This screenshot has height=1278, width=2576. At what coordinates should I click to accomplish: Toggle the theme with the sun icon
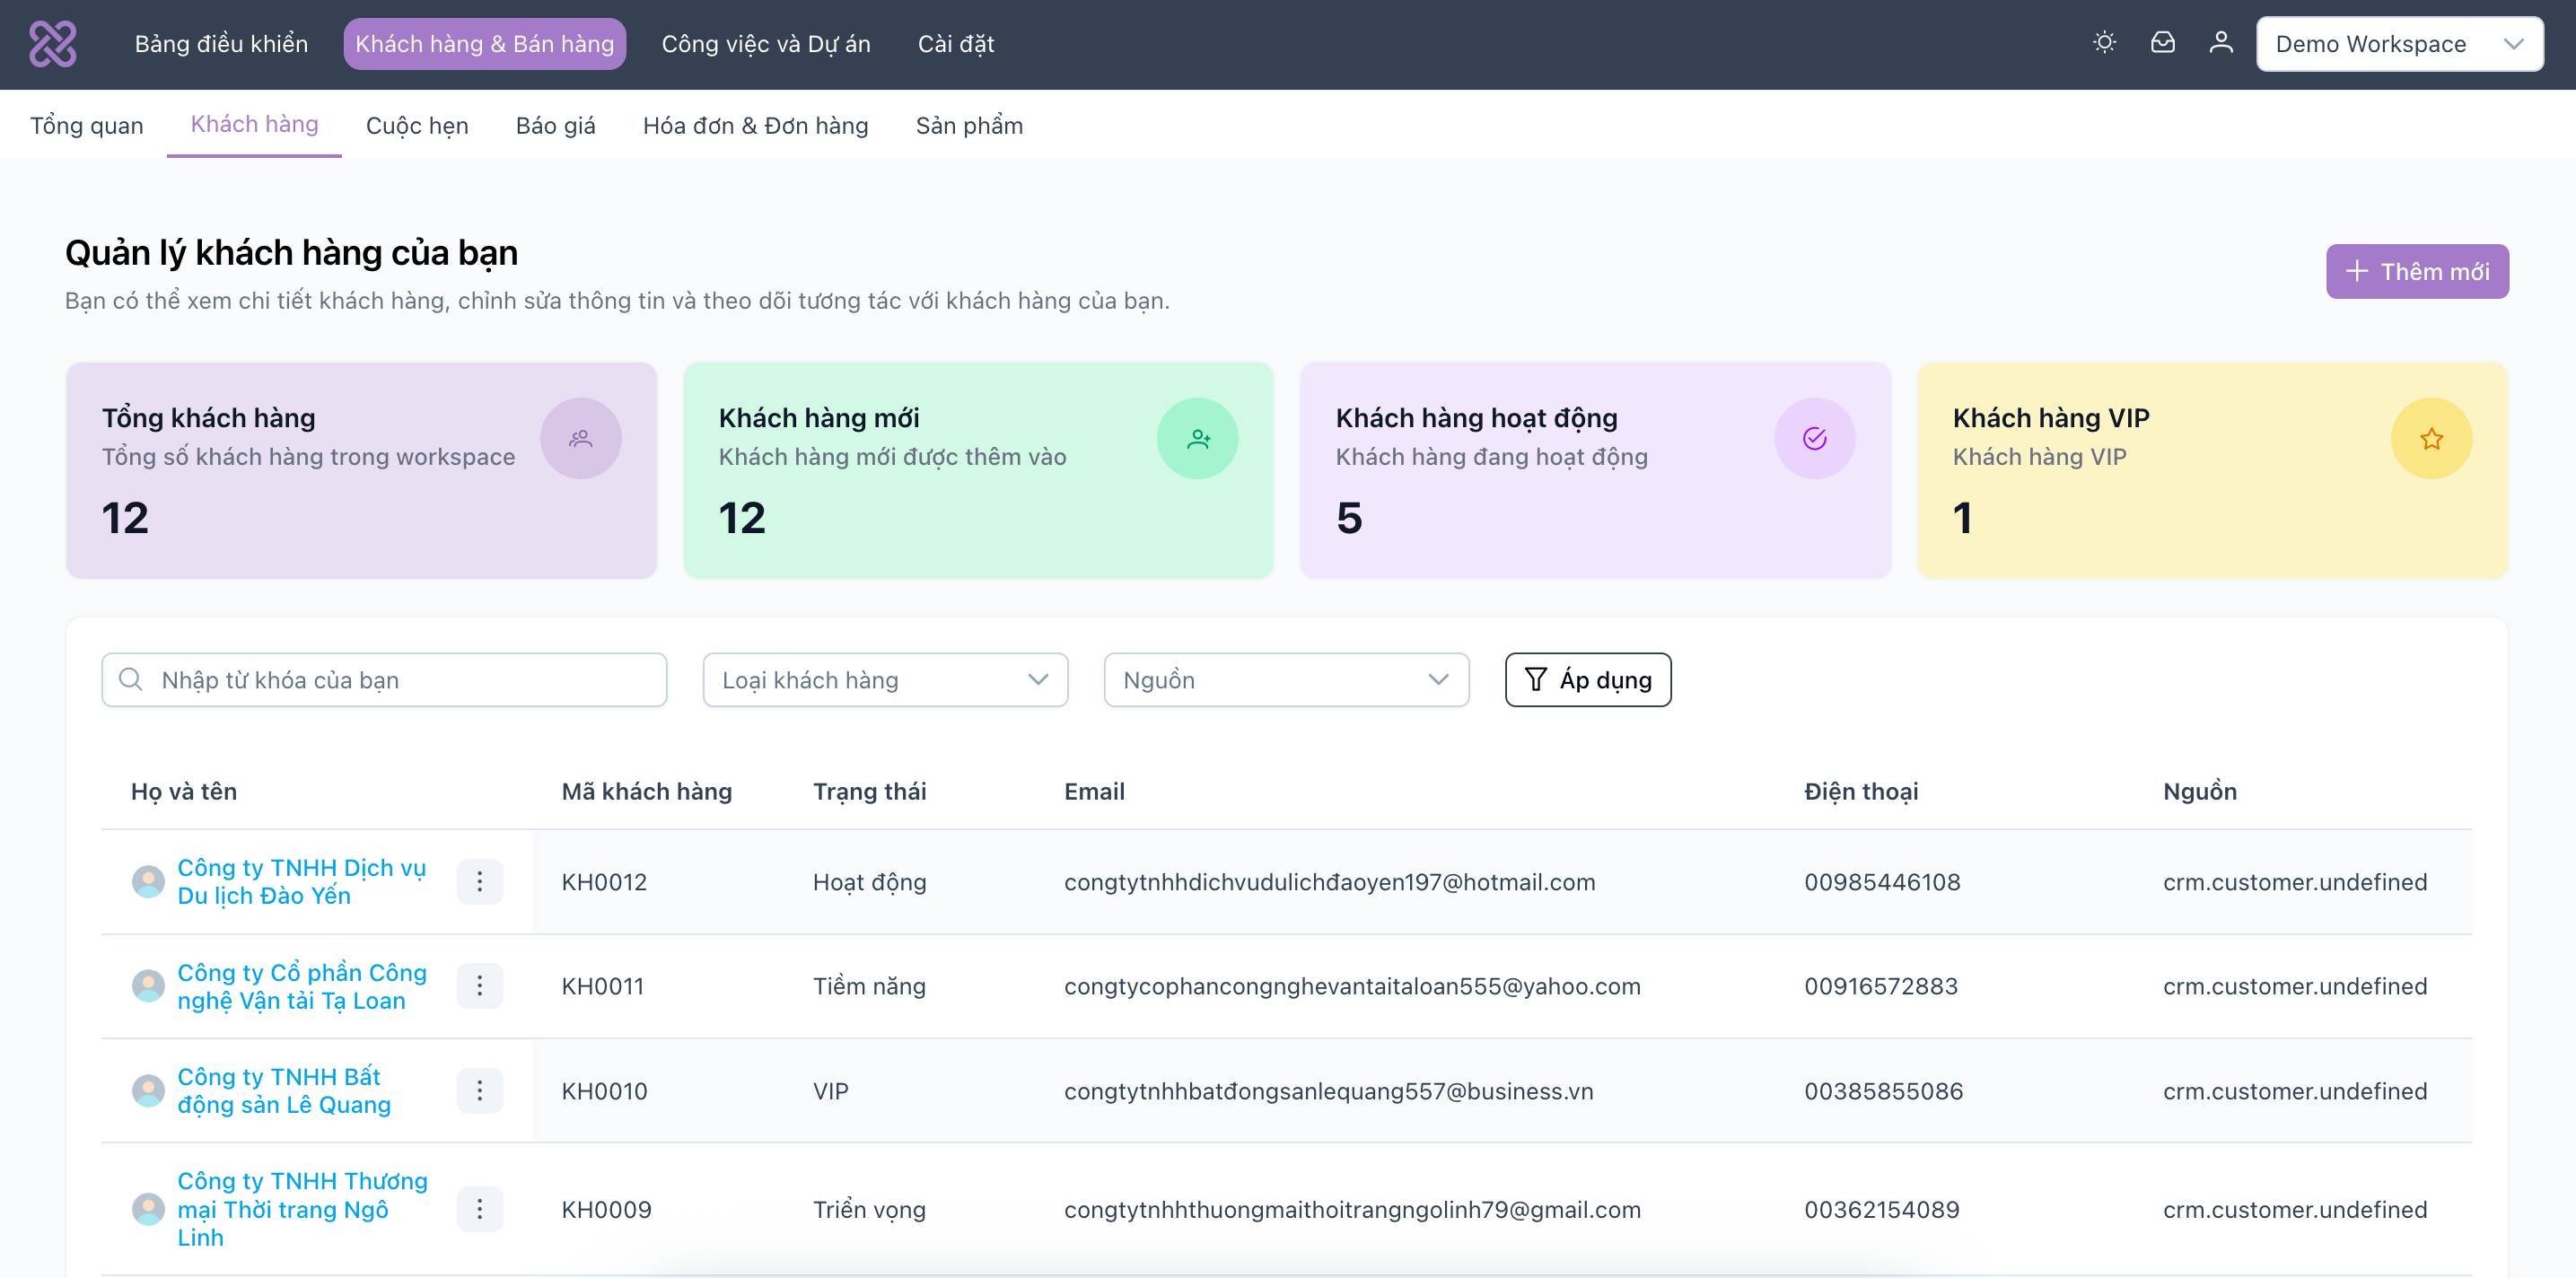pyautogui.click(x=2103, y=43)
